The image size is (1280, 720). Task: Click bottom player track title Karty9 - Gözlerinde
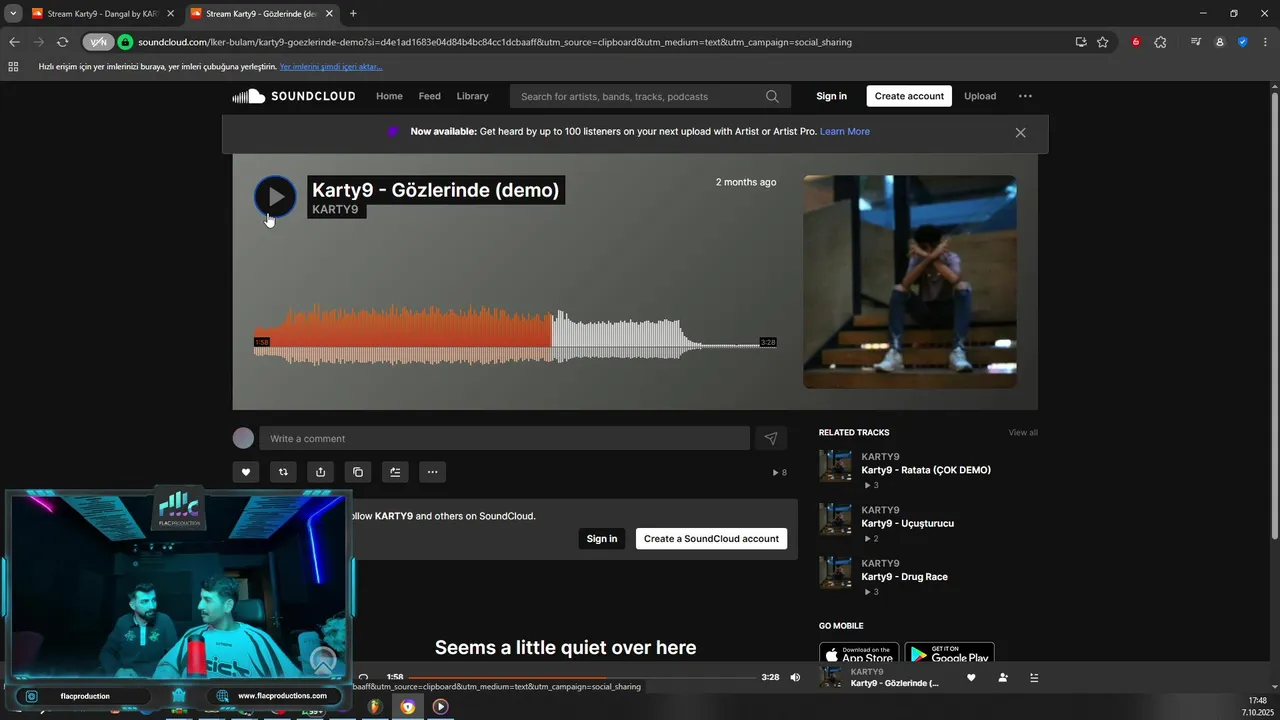[x=894, y=683]
